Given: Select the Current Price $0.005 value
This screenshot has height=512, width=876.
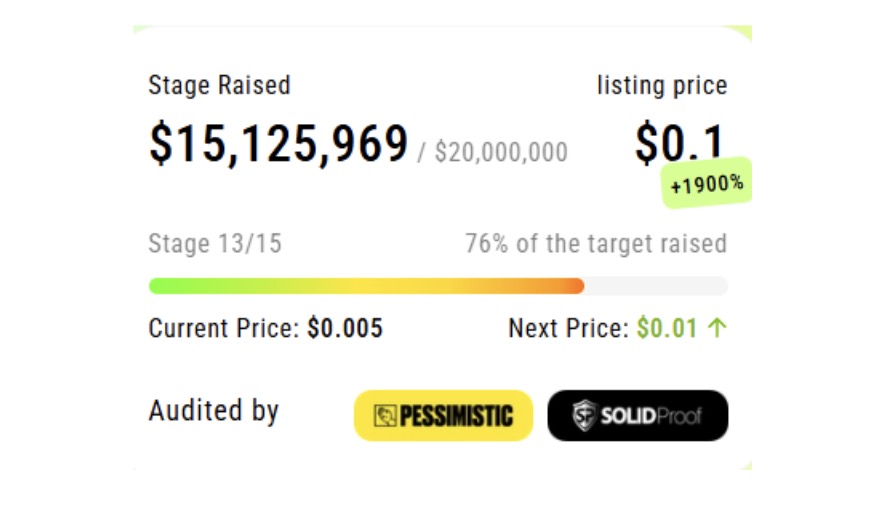Looking at the screenshot, I should (x=345, y=328).
